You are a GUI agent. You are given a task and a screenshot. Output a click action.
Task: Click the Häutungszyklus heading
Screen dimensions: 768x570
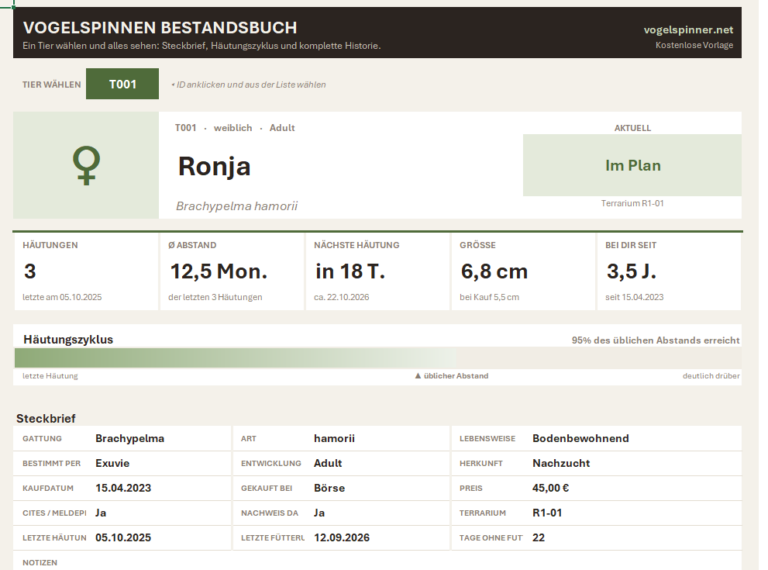coord(68,340)
